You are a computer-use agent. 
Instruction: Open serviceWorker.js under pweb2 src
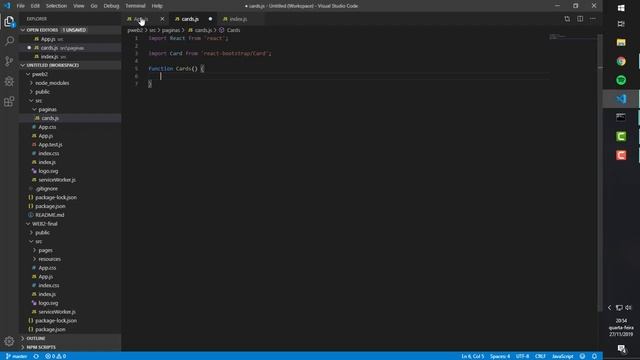57,180
